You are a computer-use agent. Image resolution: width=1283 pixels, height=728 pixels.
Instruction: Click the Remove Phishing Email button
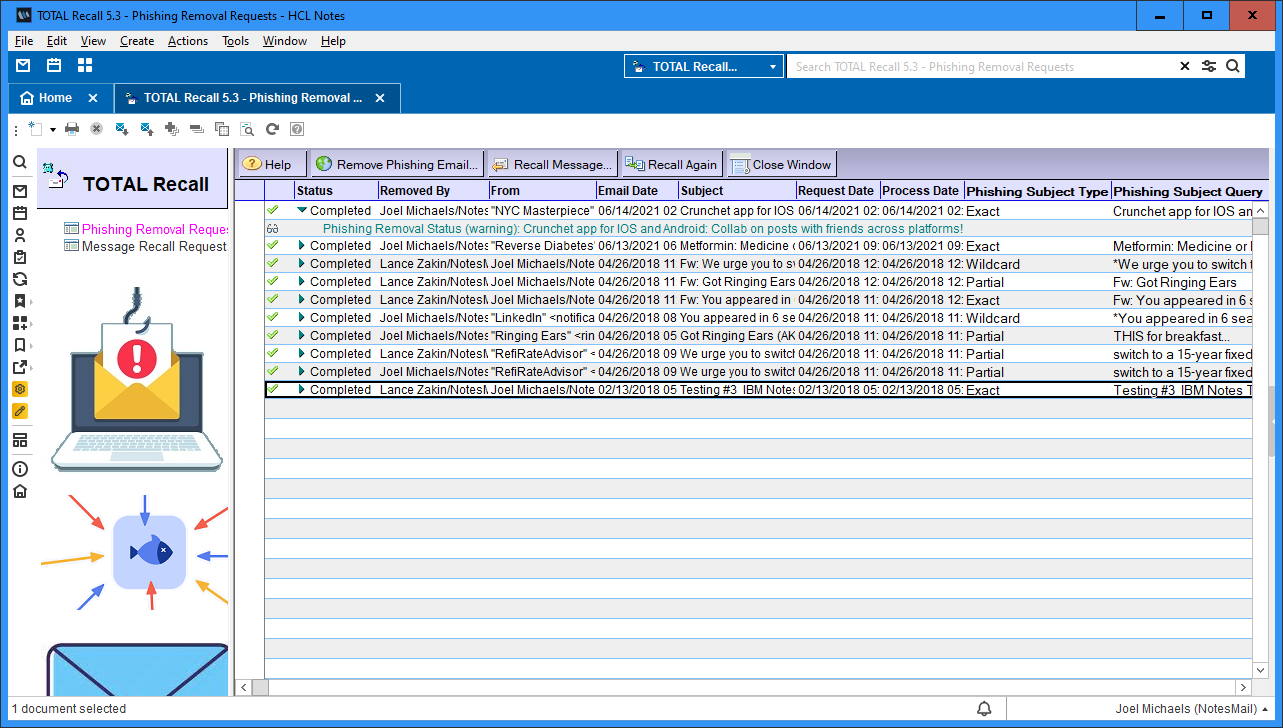pos(397,165)
